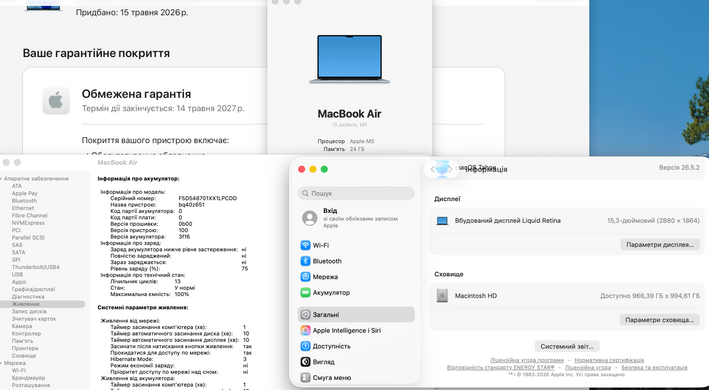
Task: Open Акумулятор settings pane
Action: coord(356,293)
